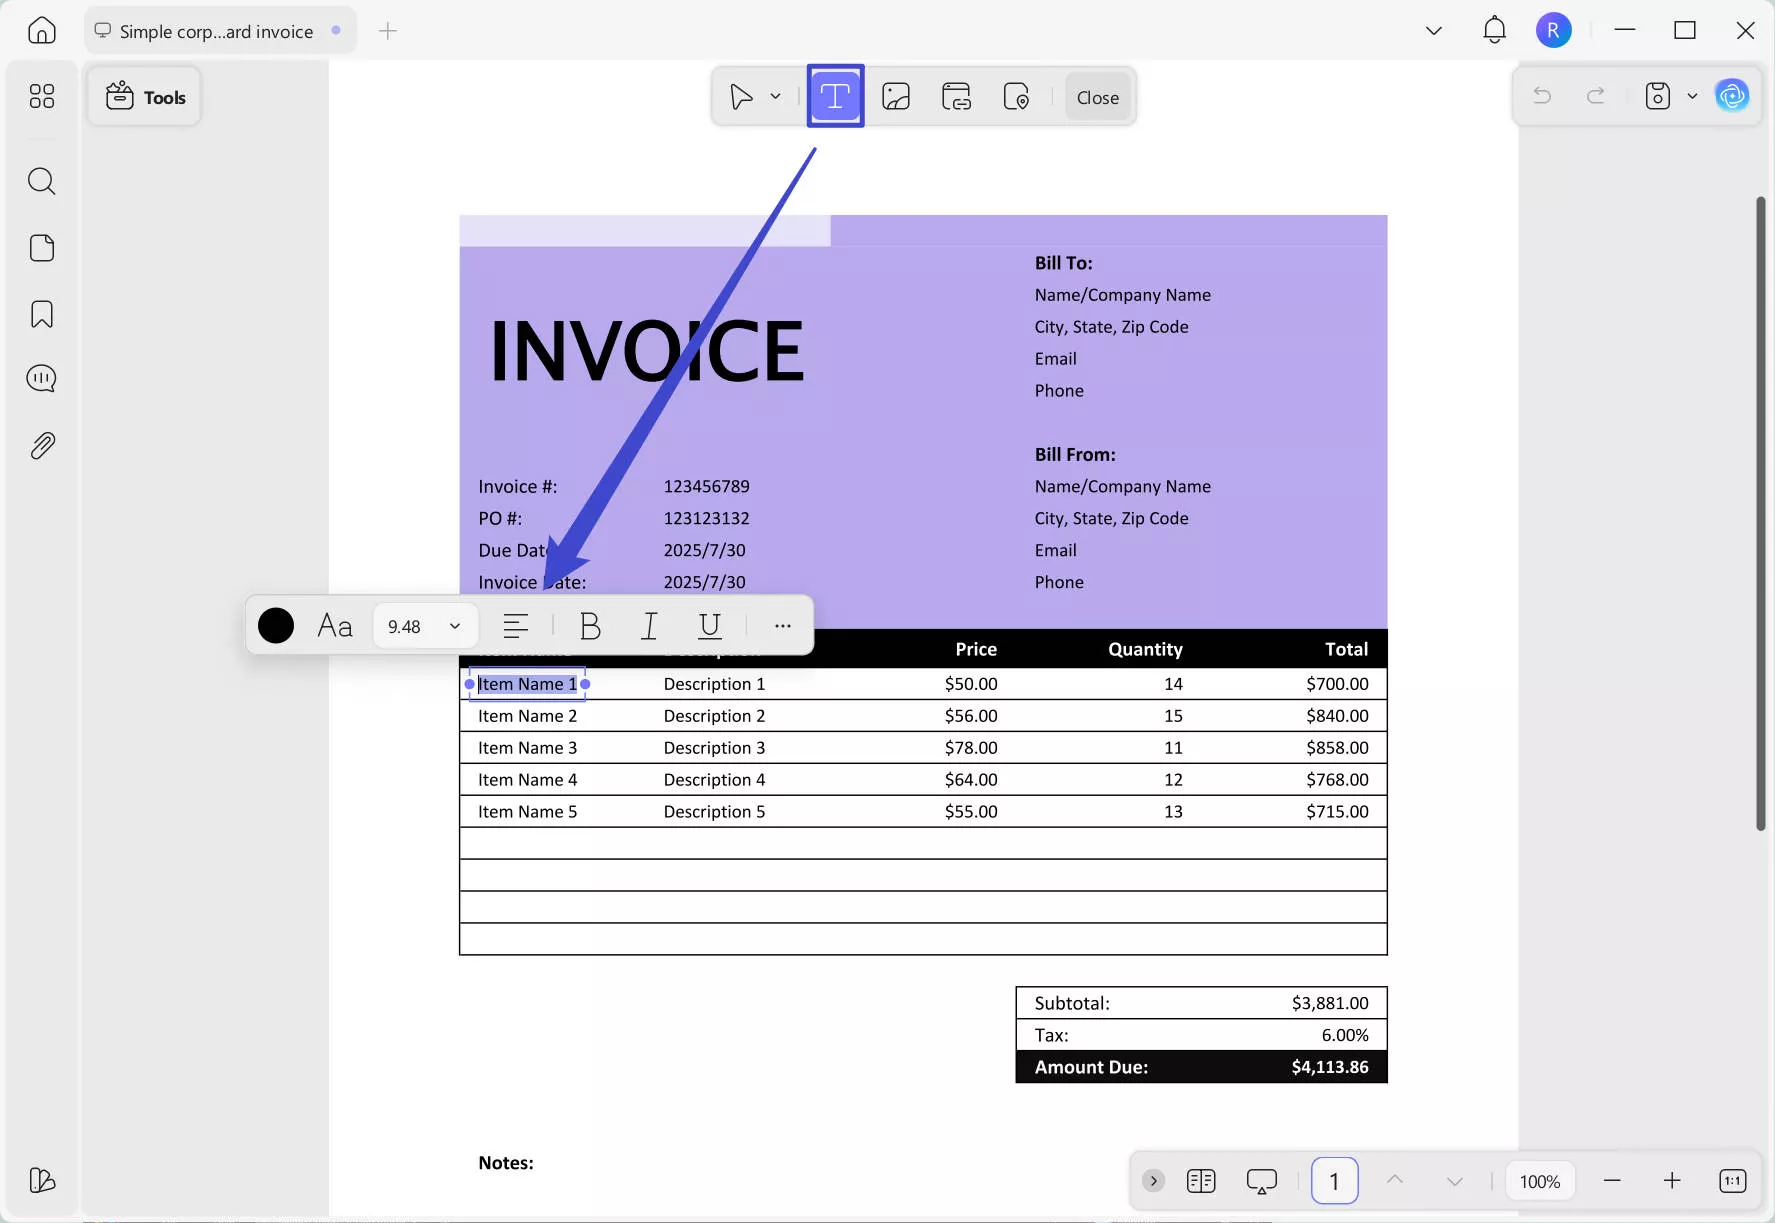Toggle bold formatting on the selected text
Screen dimensions: 1775x1223
pyautogui.click(x=590, y=625)
